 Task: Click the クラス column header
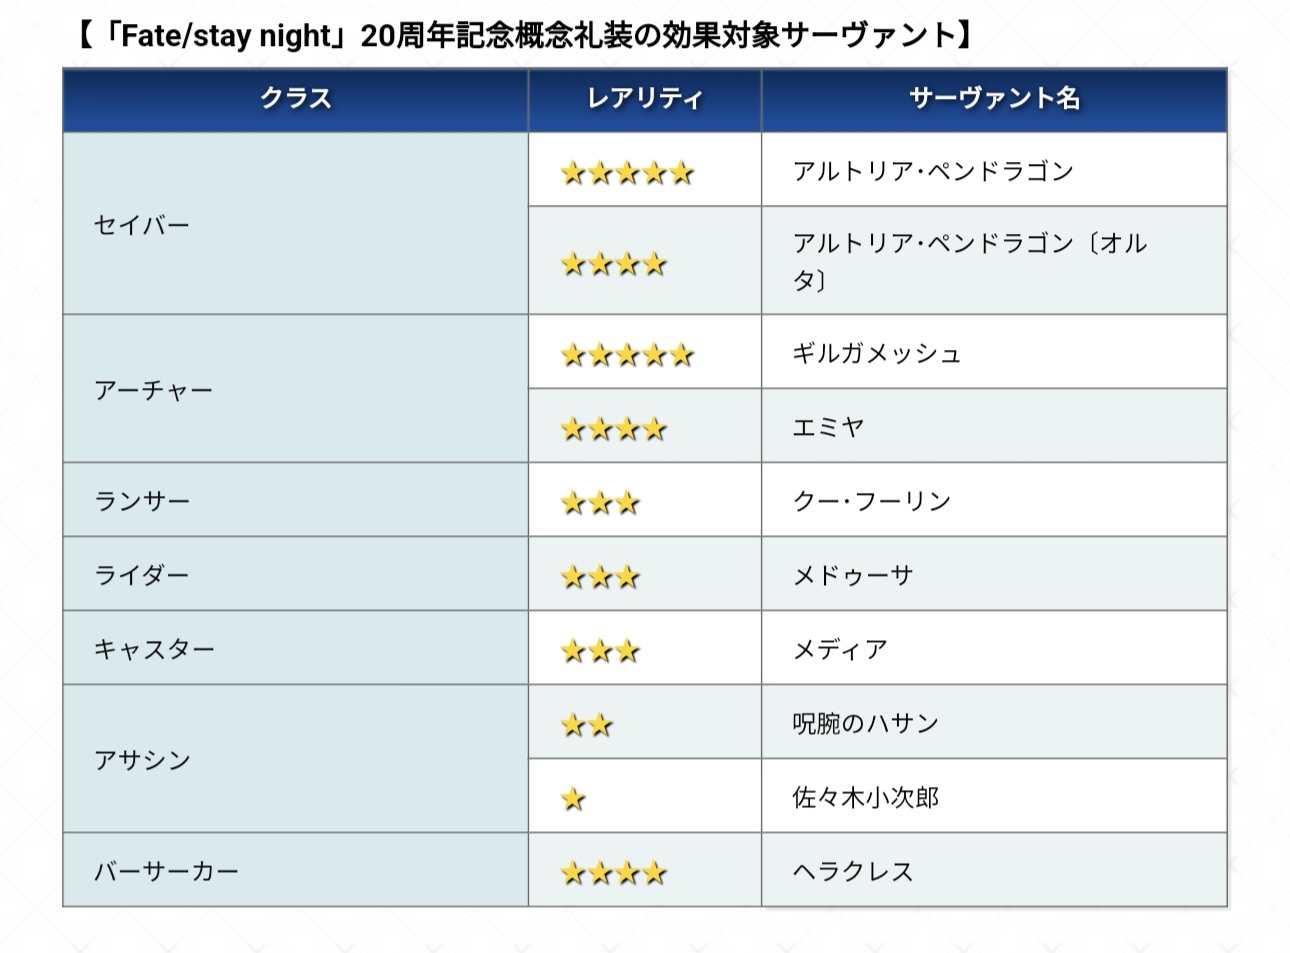[296, 99]
